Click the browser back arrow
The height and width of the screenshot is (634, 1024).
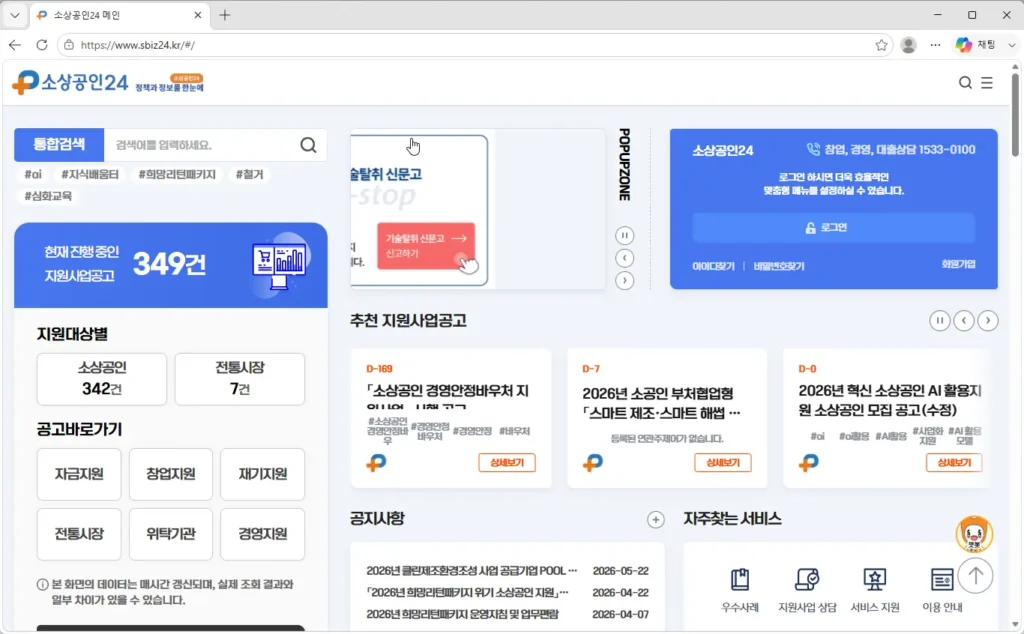pyautogui.click(x=15, y=45)
